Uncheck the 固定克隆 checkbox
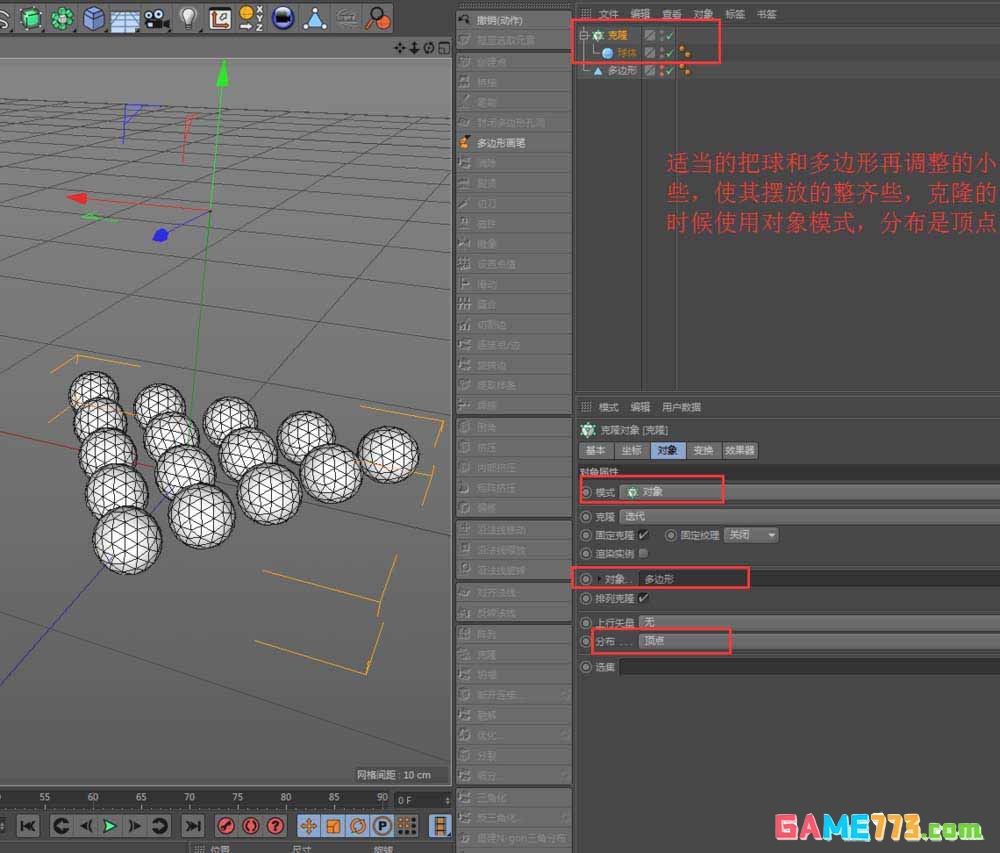This screenshot has width=1000, height=853. click(643, 535)
